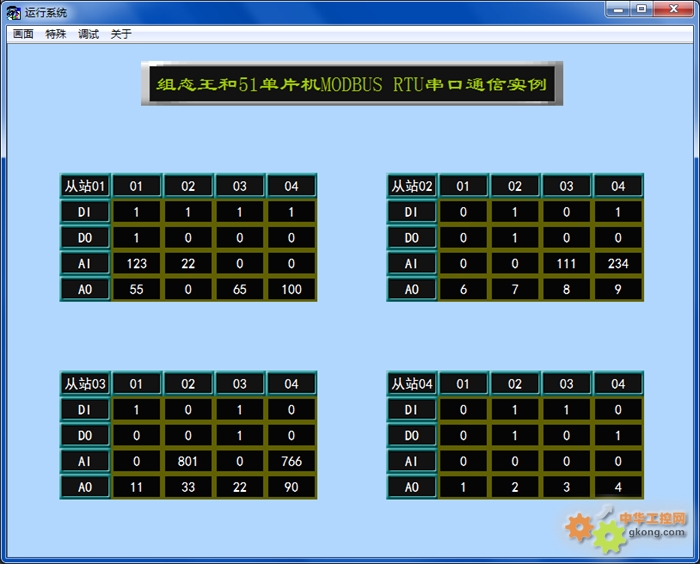The image size is (700, 564).
Task: Click the 从站04 table header
Action: [x=412, y=384]
